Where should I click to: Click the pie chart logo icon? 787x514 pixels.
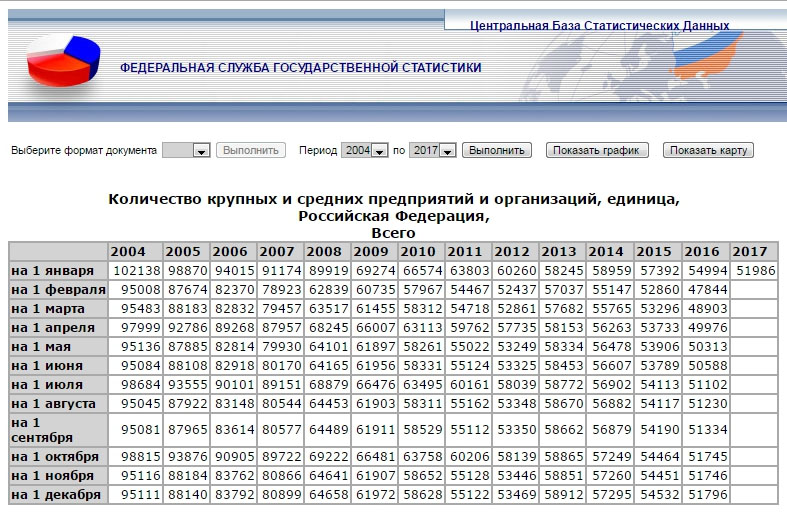click(x=63, y=60)
